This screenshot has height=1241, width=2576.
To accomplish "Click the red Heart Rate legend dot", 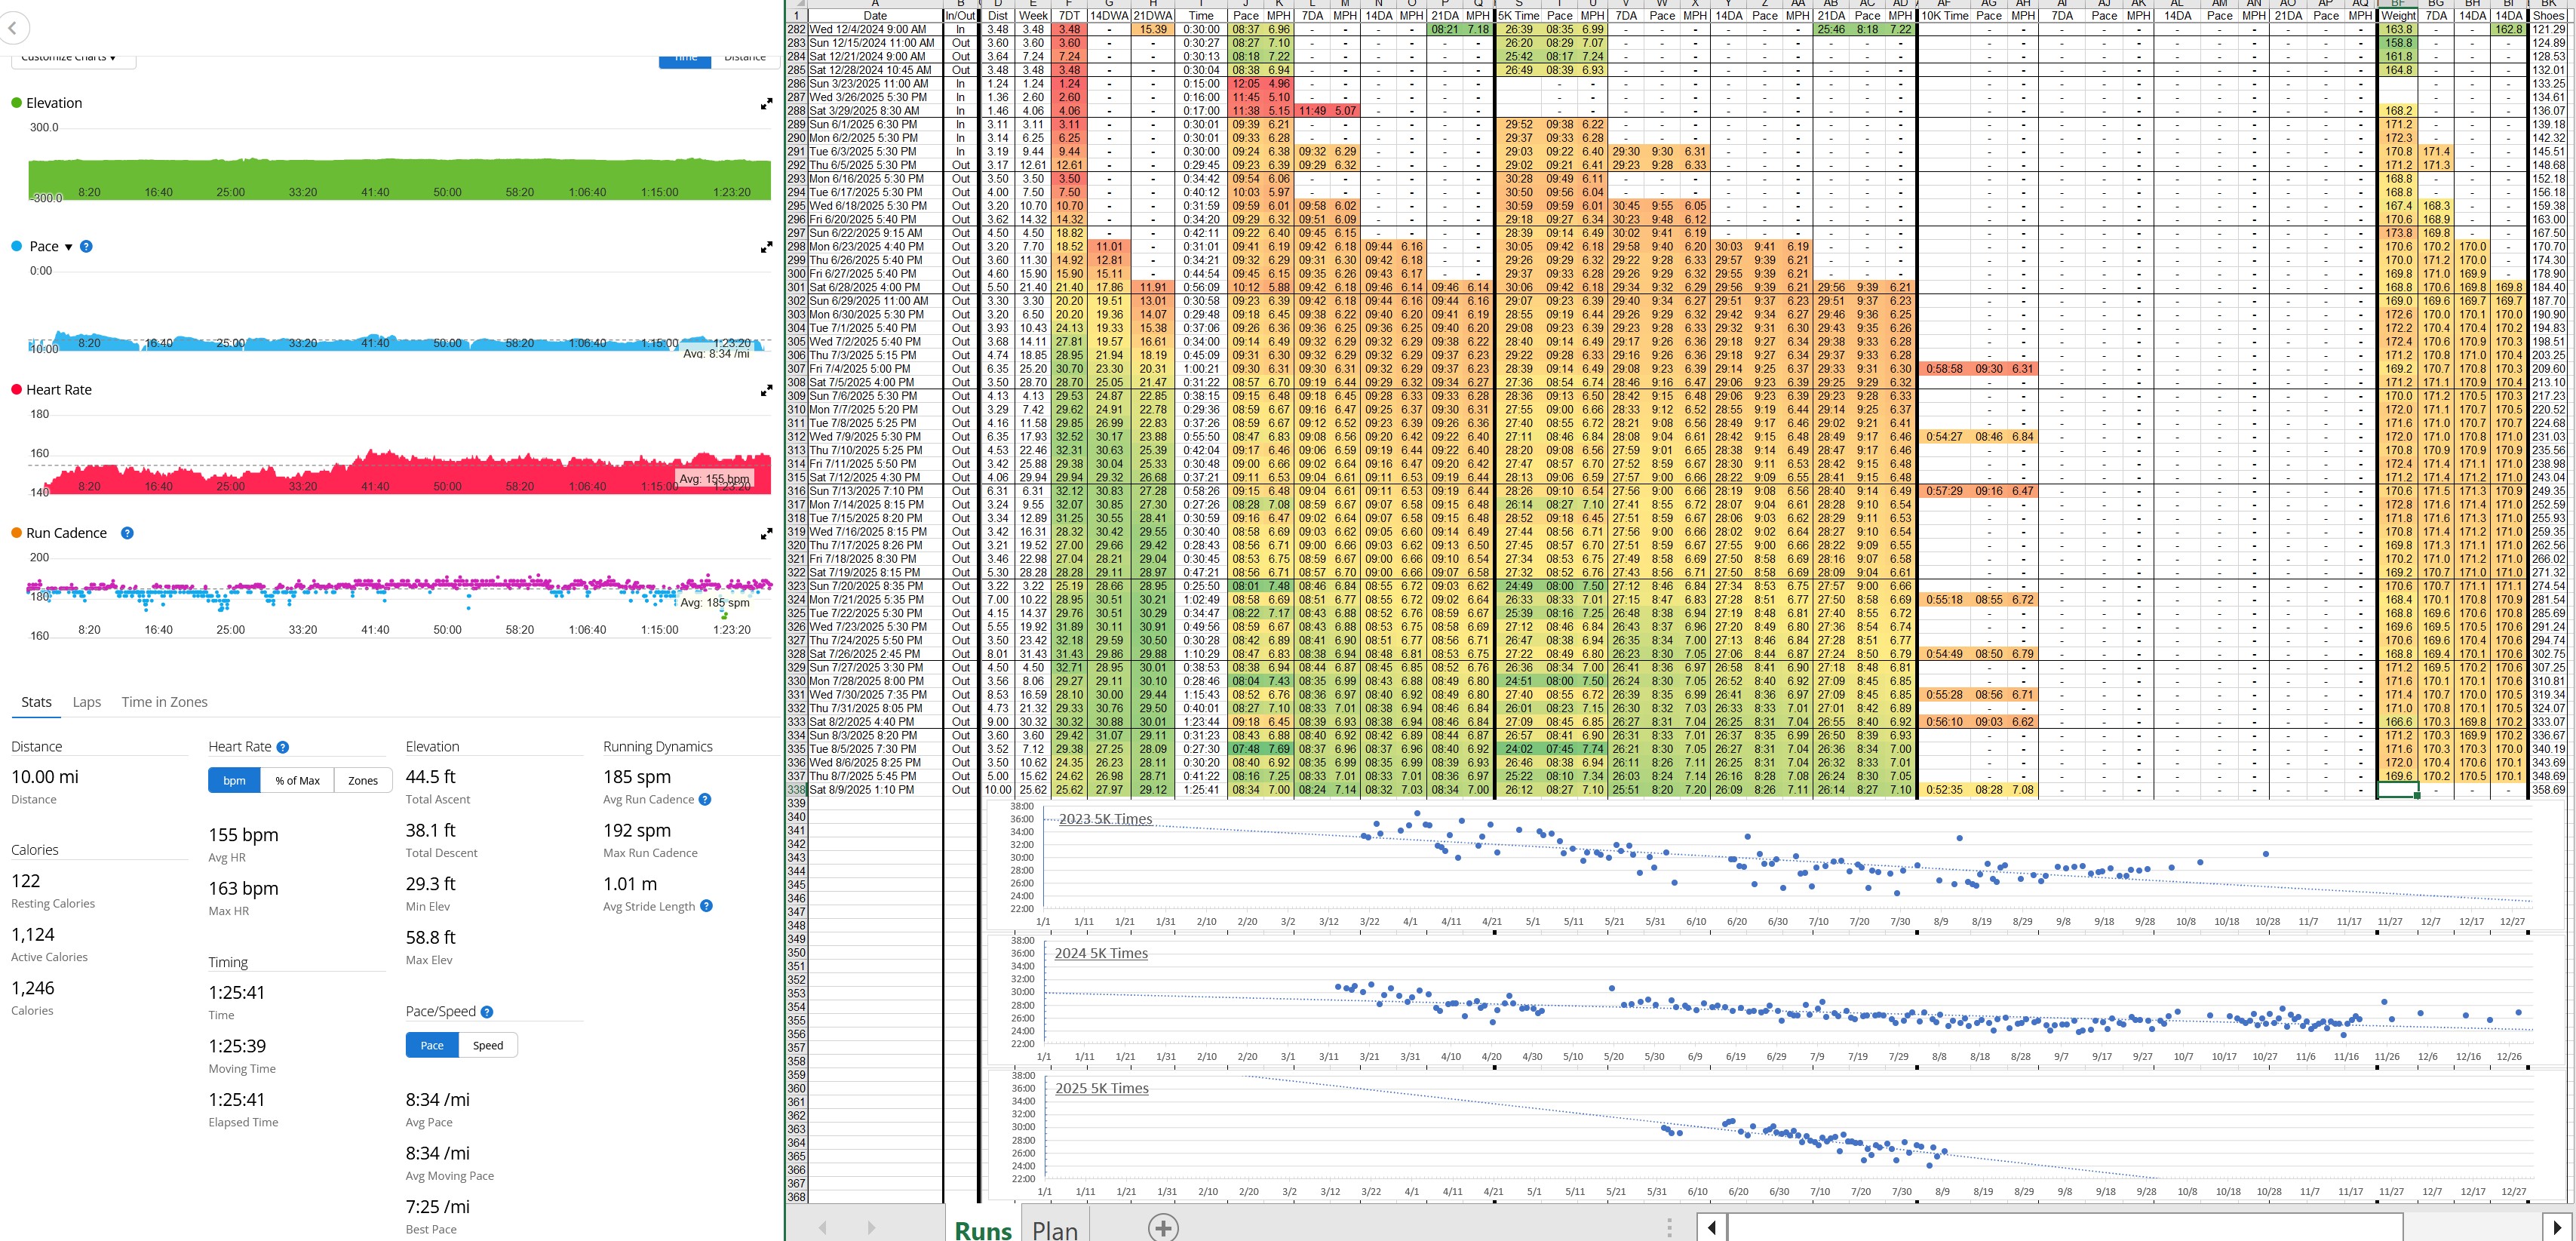I will 16,390.
